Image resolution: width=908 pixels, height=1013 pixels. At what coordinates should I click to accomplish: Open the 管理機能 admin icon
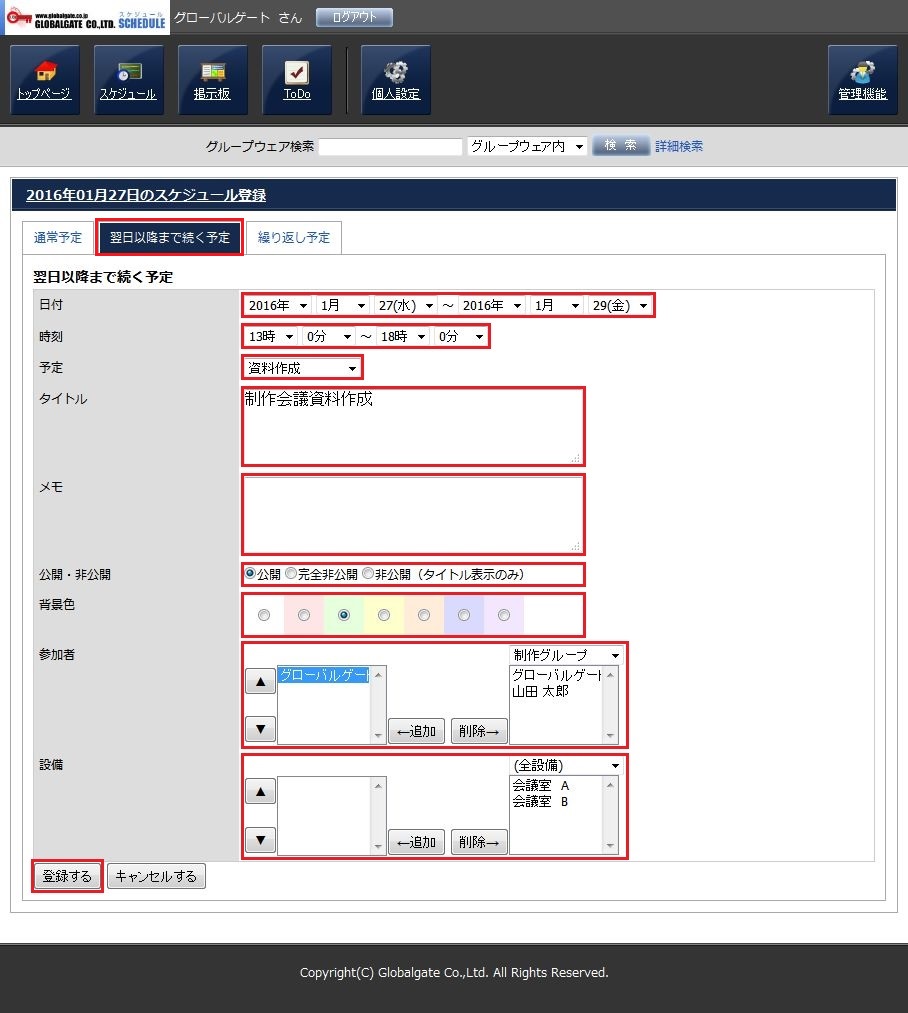click(862, 80)
